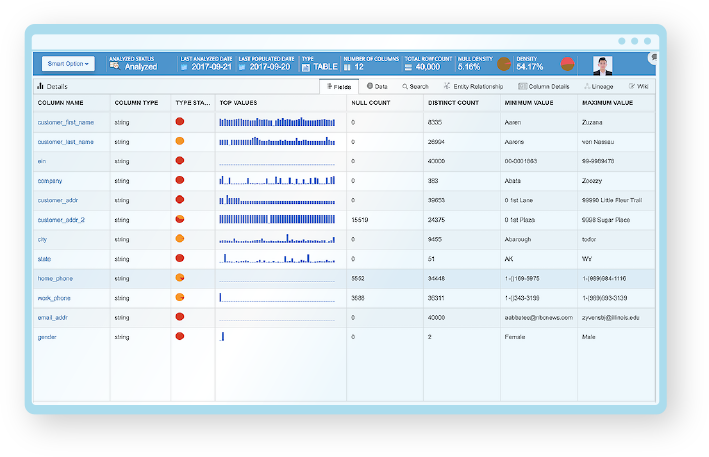Open the work_phone column link
The image size is (709, 457).
click(54, 298)
